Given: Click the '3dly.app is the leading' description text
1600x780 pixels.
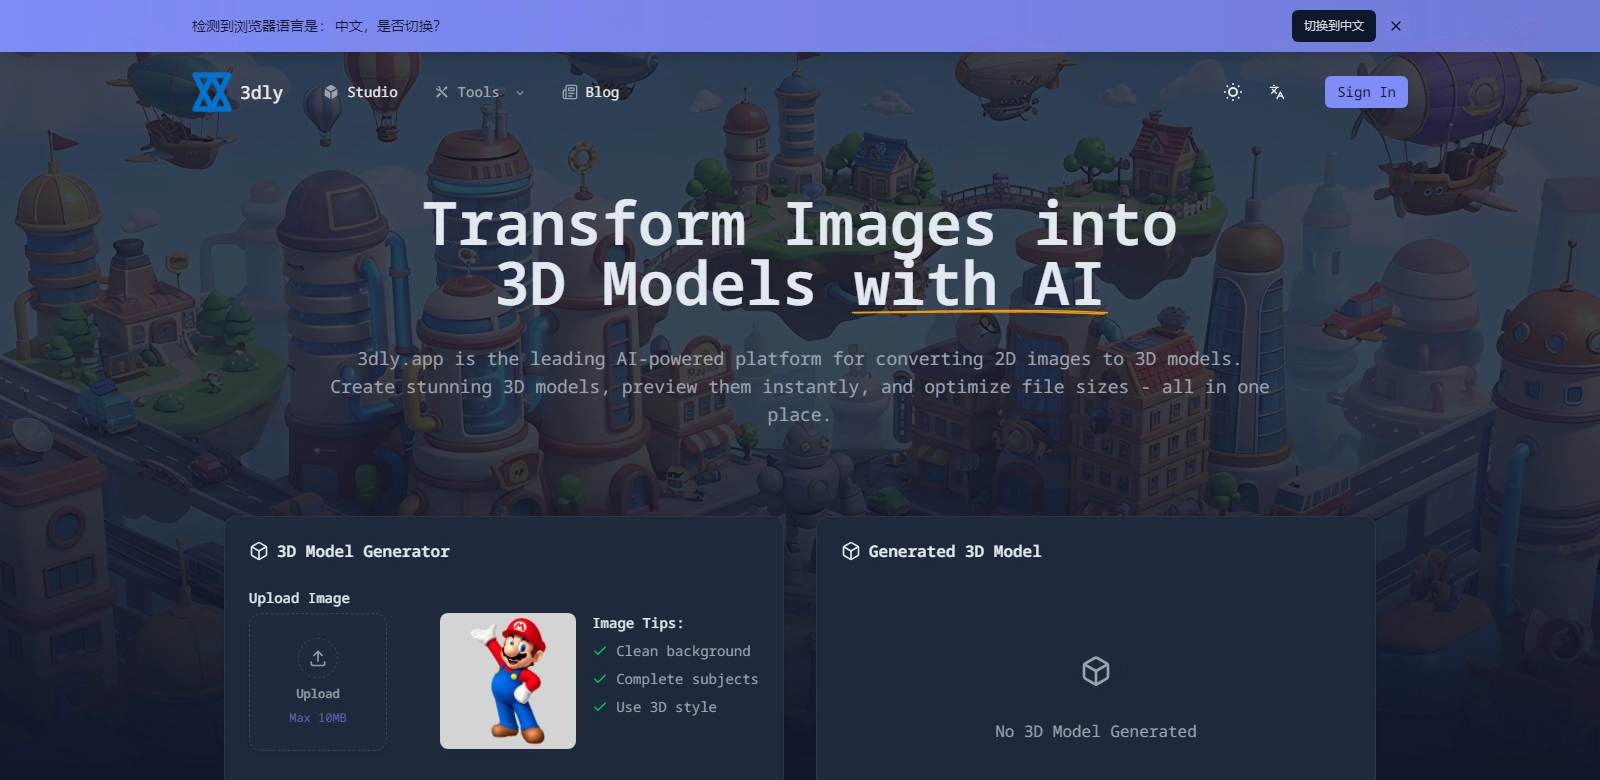Looking at the screenshot, I should tap(800, 386).
